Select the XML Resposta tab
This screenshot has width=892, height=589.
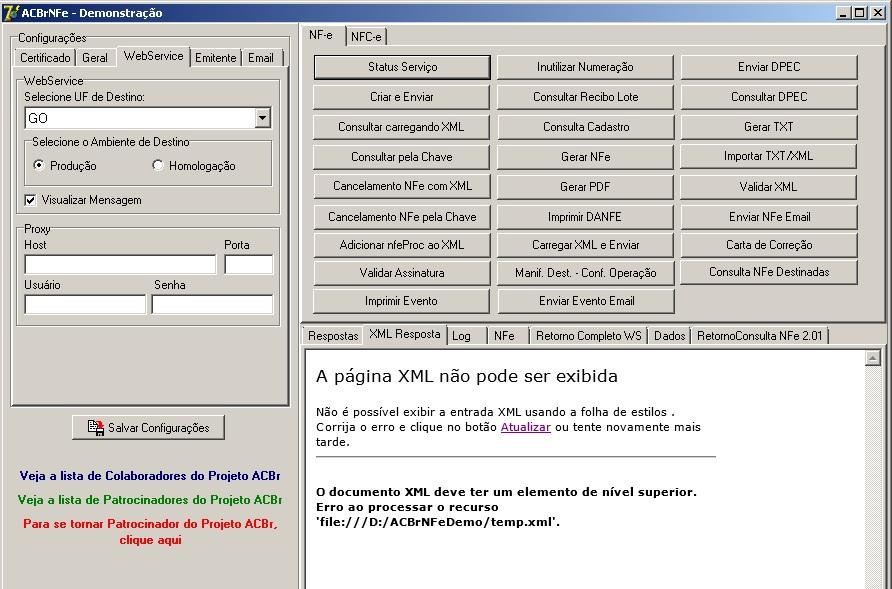(x=404, y=334)
